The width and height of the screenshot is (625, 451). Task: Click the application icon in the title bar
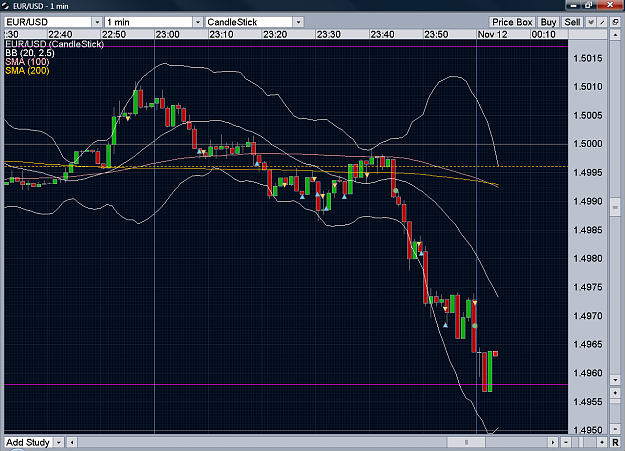pyautogui.click(x=5, y=6)
